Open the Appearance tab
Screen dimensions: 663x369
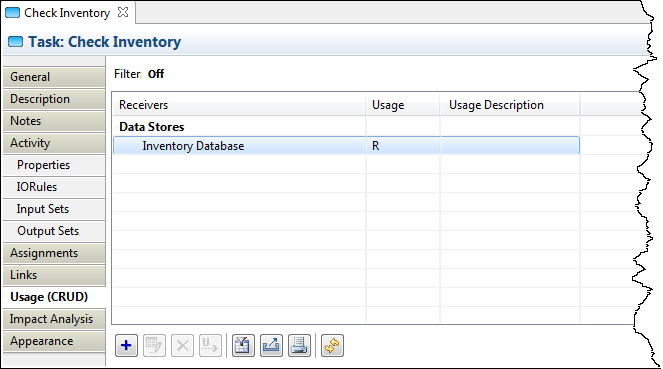(x=54, y=341)
